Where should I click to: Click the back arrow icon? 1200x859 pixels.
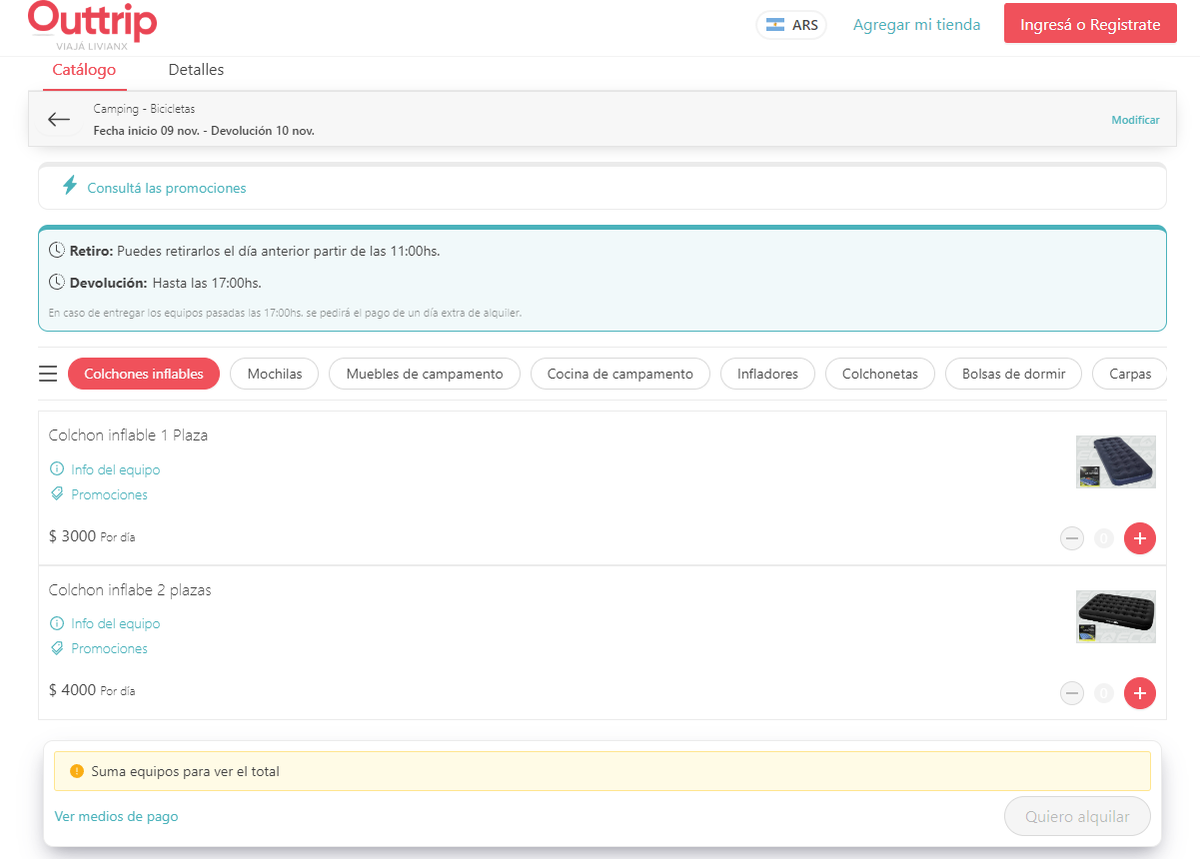pyautogui.click(x=59, y=119)
